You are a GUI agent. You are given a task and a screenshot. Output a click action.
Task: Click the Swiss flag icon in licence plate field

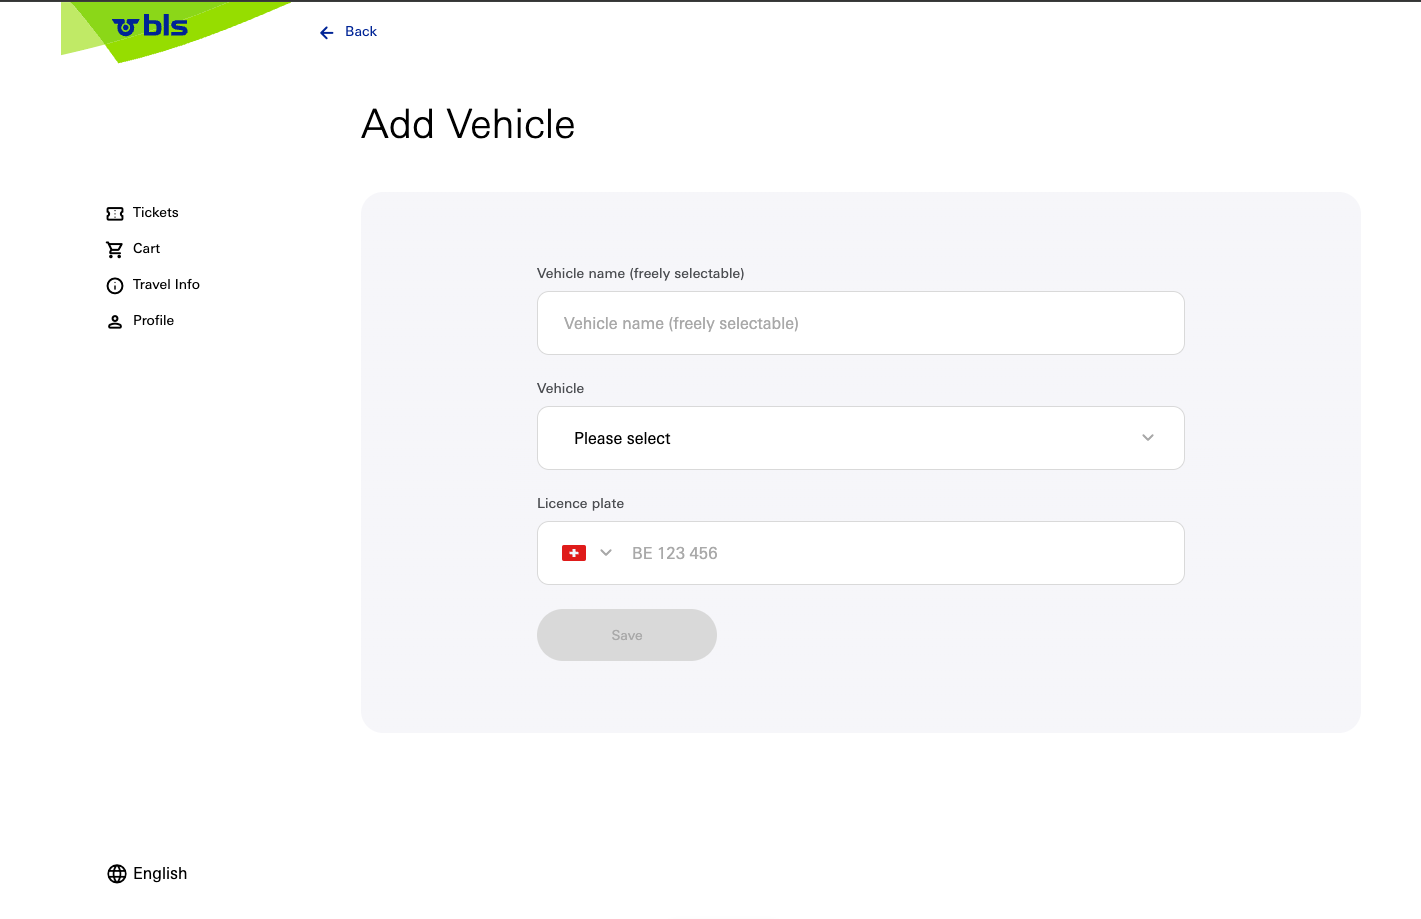pos(573,552)
